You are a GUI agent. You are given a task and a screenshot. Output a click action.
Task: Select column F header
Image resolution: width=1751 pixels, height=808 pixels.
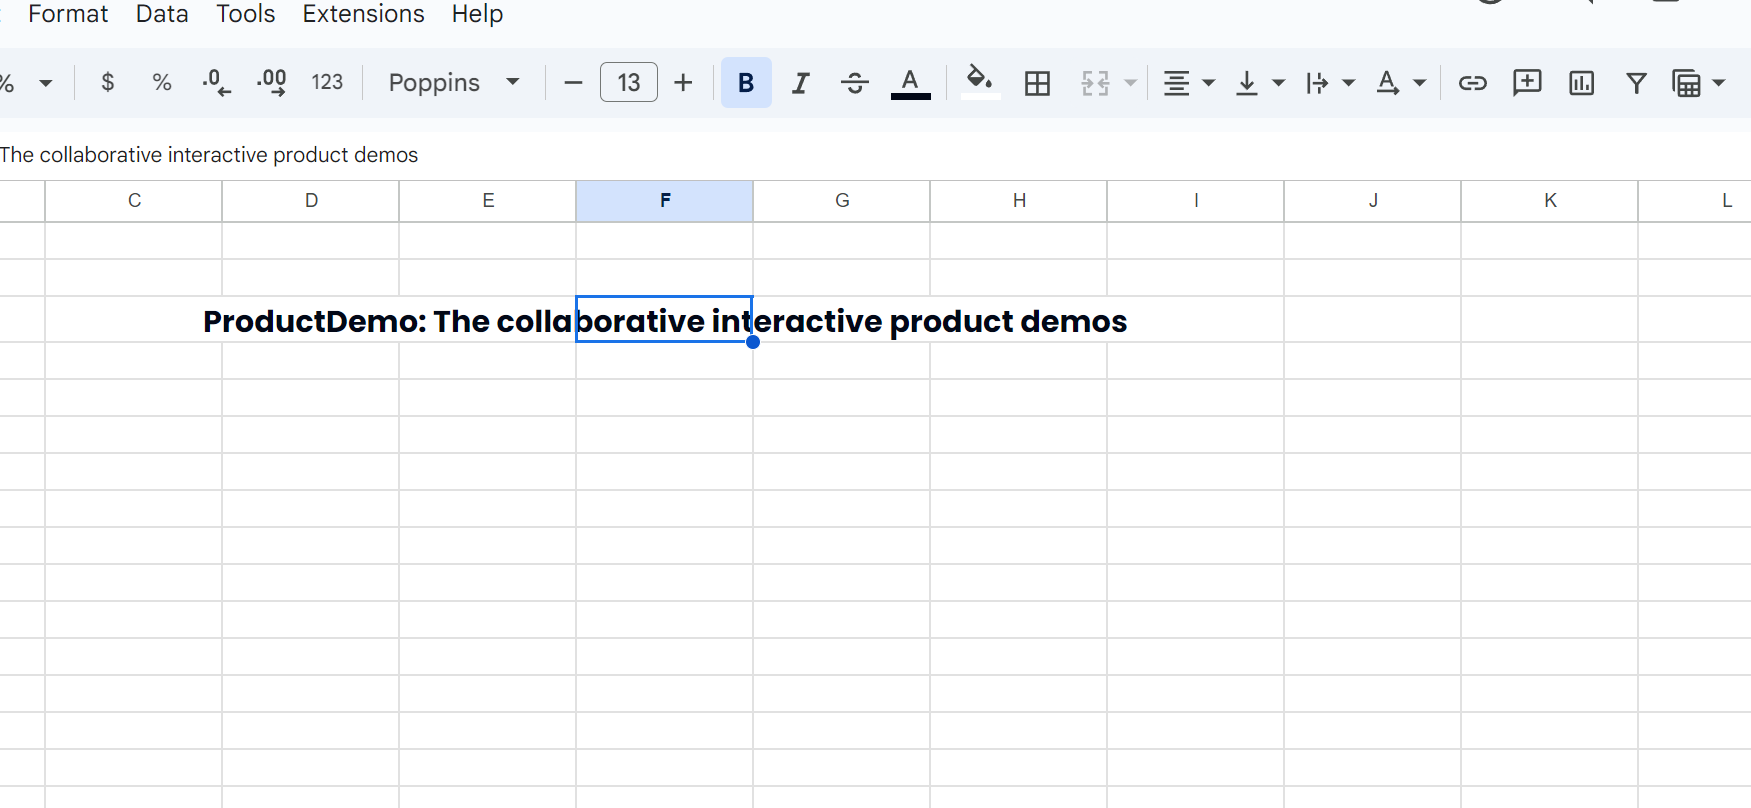(665, 201)
